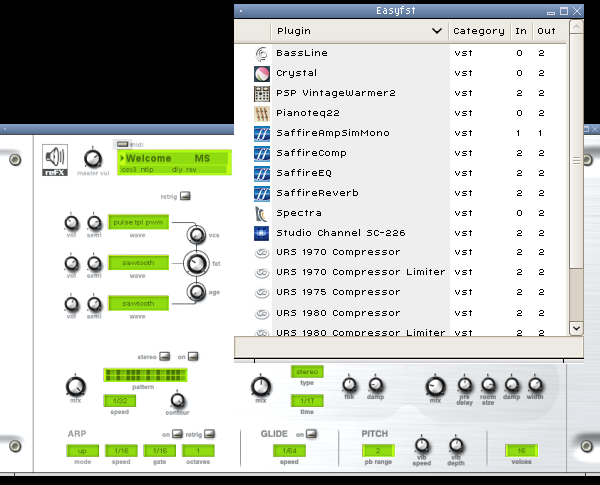Open the ARP speed 1/16 selector
The width and height of the screenshot is (600, 485).
click(x=121, y=451)
